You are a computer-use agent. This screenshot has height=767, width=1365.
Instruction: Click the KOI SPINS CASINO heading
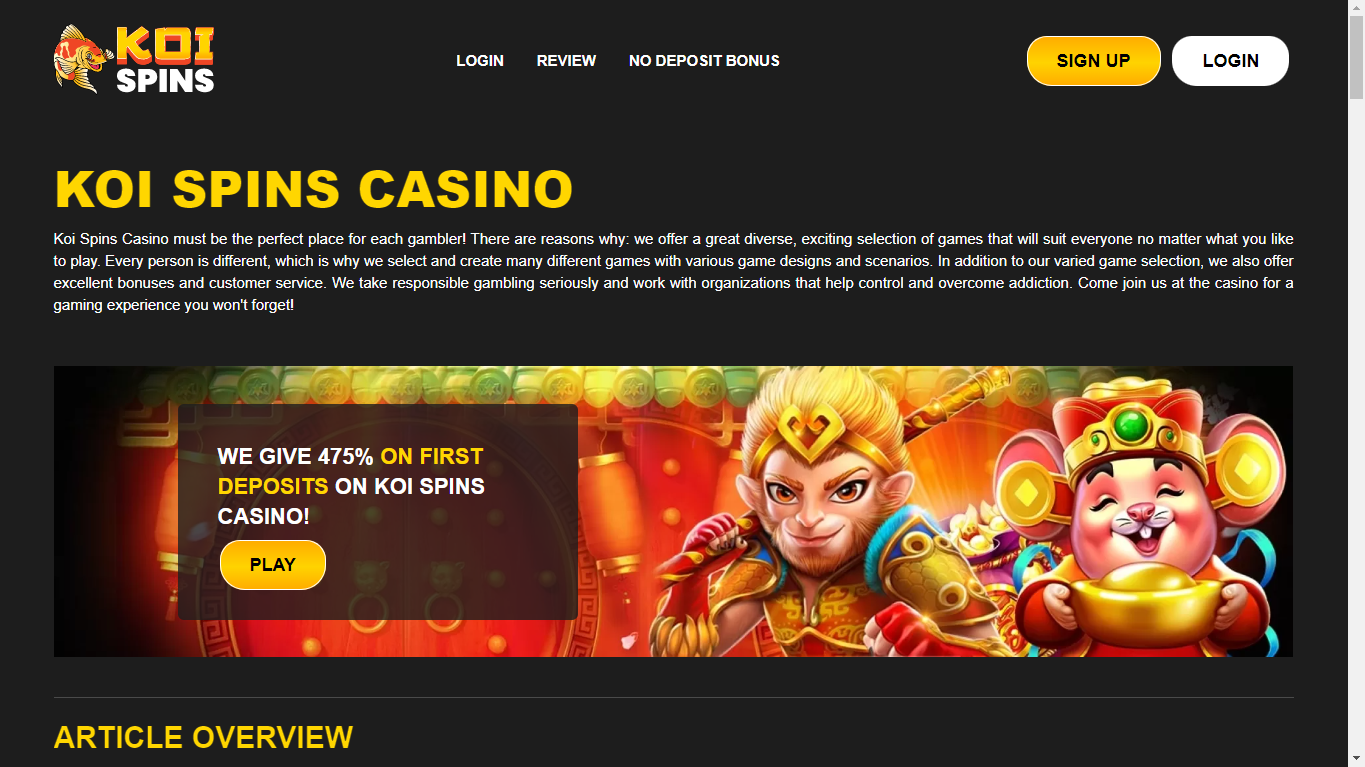pos(314,189)
